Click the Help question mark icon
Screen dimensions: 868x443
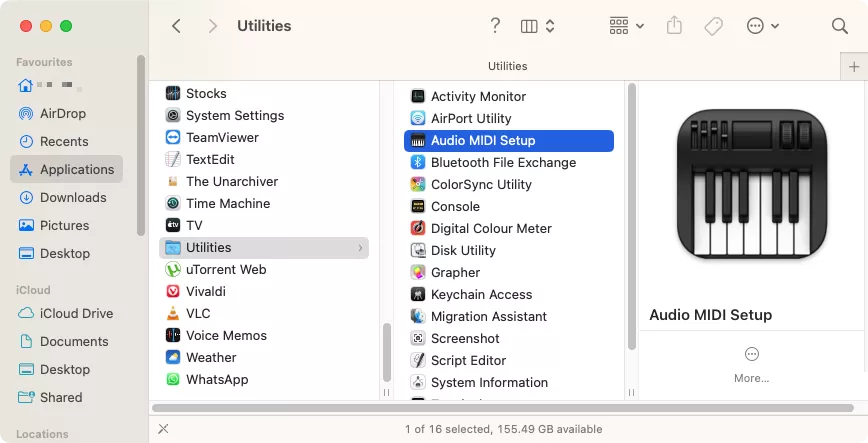[x=495, y=26]
